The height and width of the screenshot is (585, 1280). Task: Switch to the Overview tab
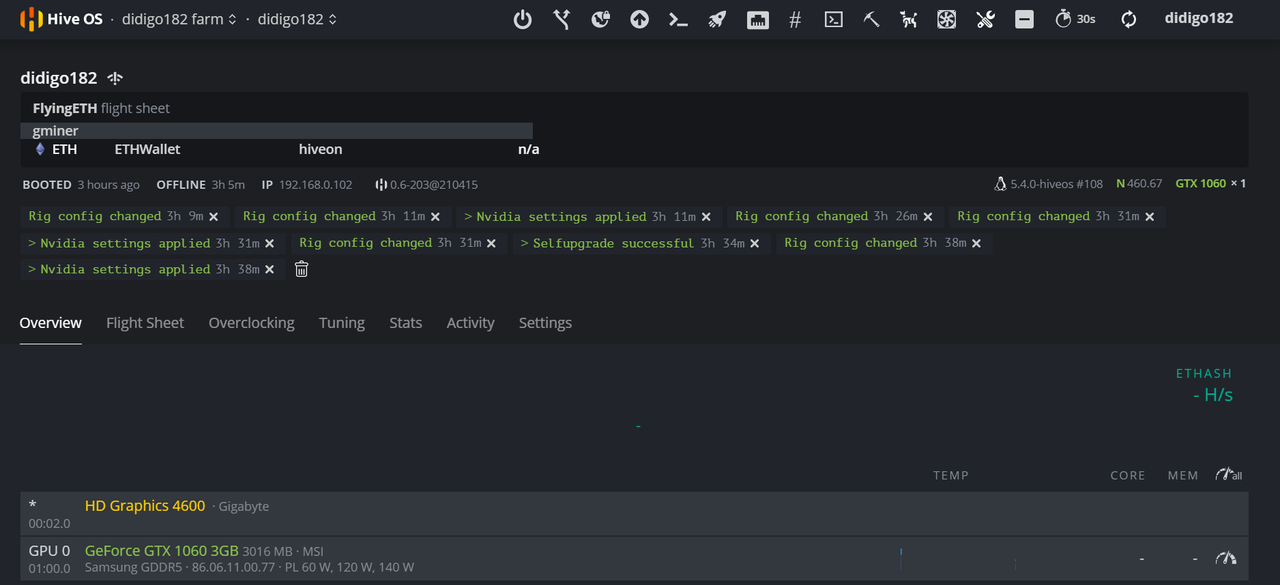tap(50, 323)
